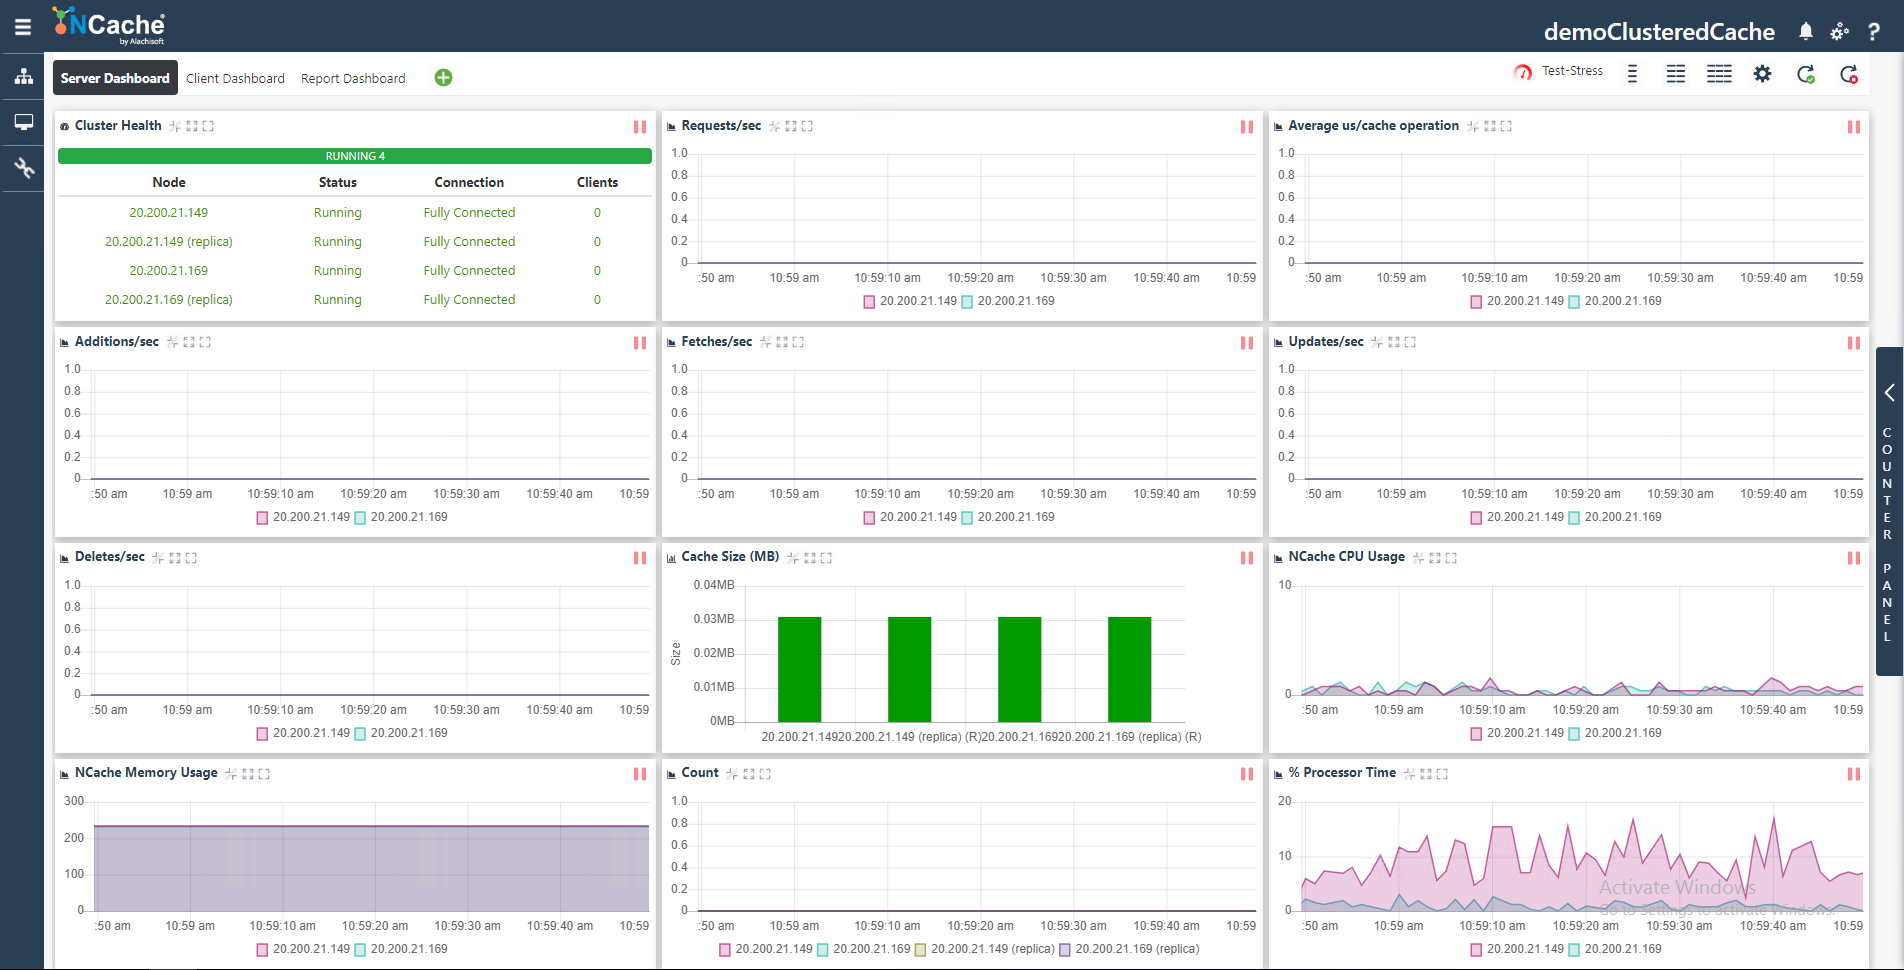1904x970 pixels.
Task: Stop refresh with red stop icon
Action: pos(1849,74)
